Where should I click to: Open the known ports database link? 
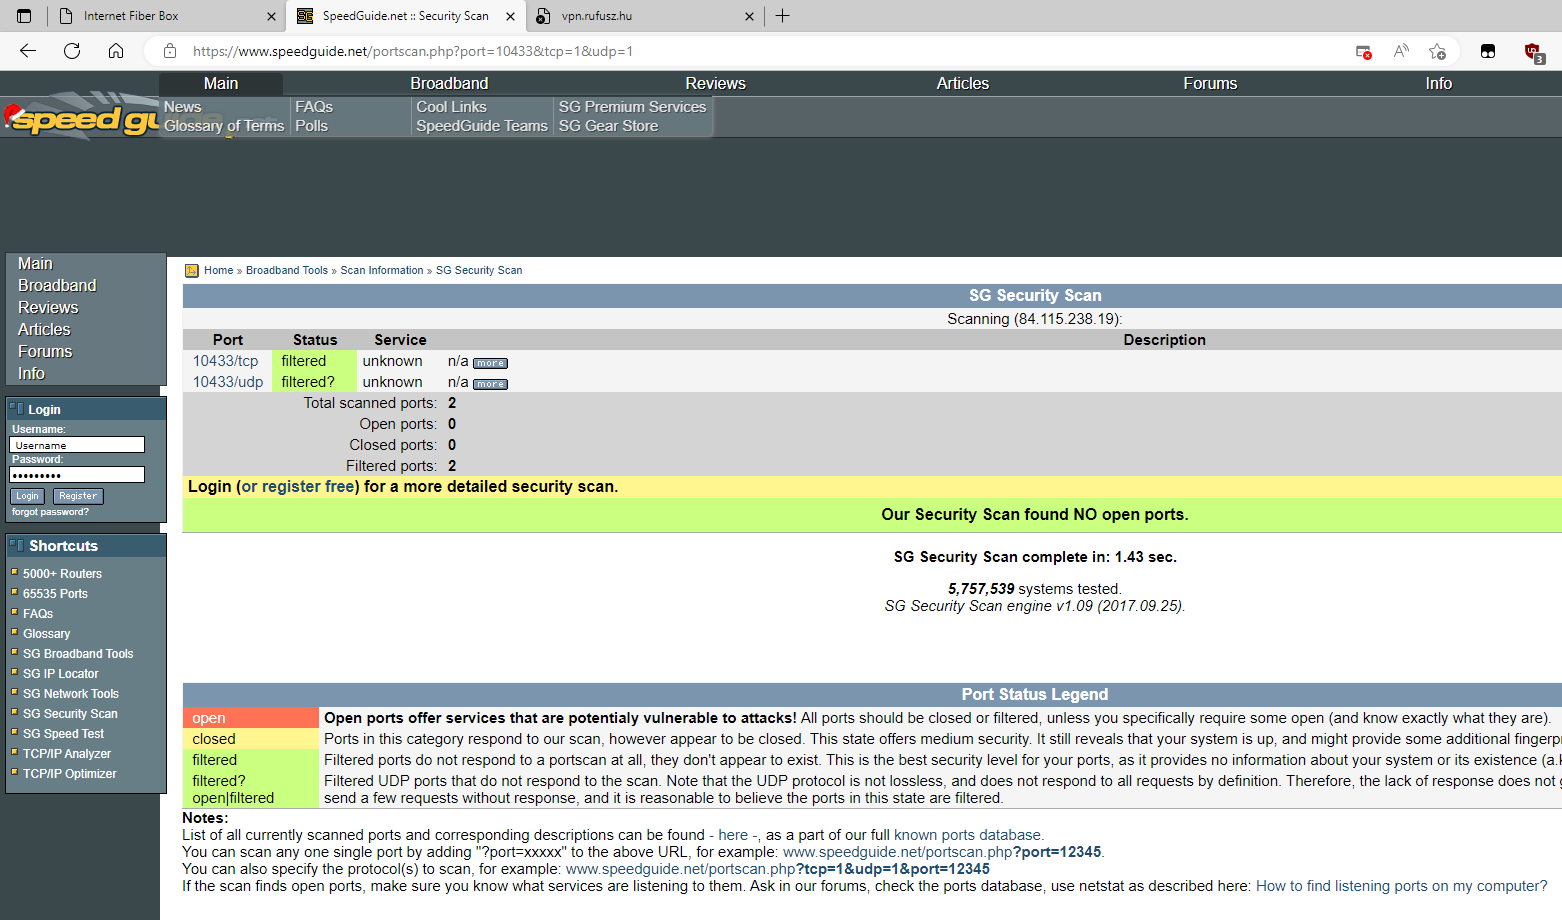point(967,835)
